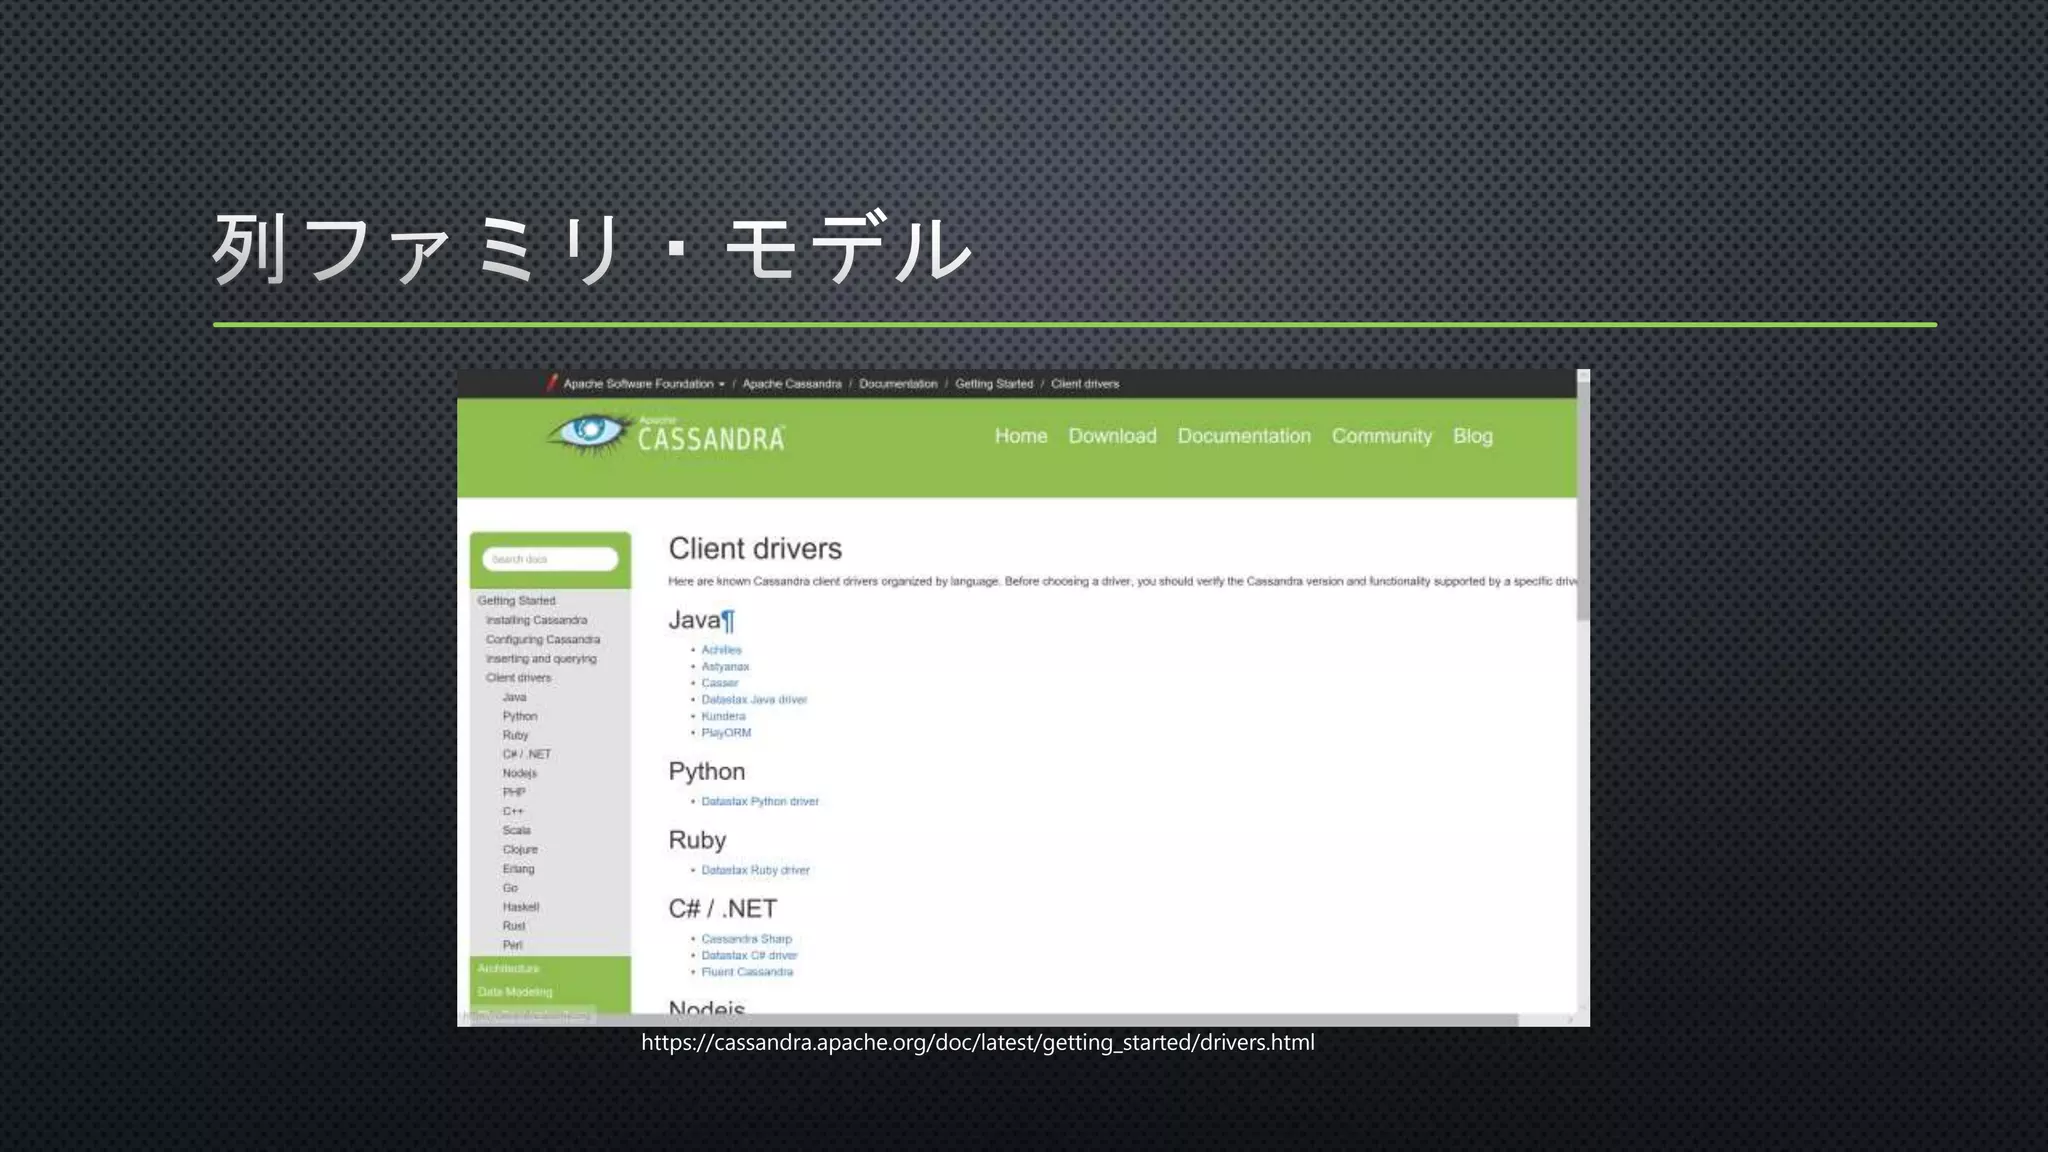
Task: Click the Search docs input field
Action: click(550, 559)
